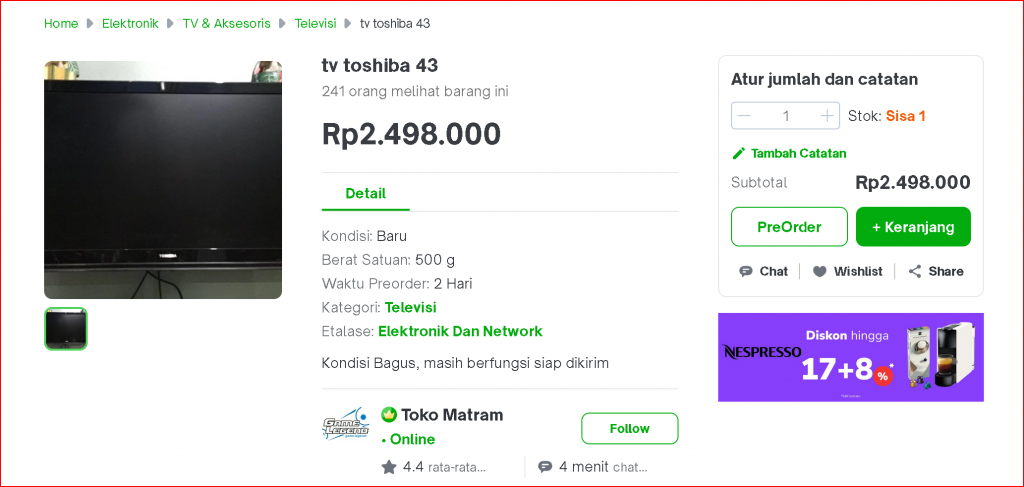Go to Home in the breadcrumb
Viewport: 1024px width, 487px height.
point(61,24)
